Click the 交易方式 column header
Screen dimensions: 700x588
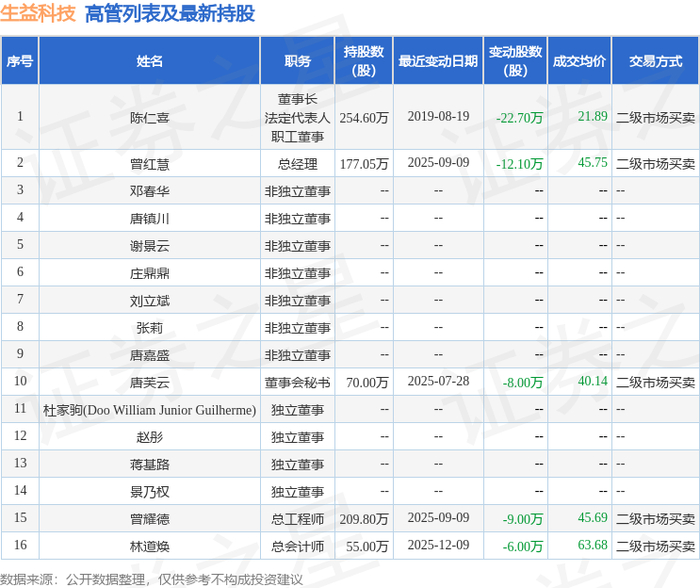[655, 61]
